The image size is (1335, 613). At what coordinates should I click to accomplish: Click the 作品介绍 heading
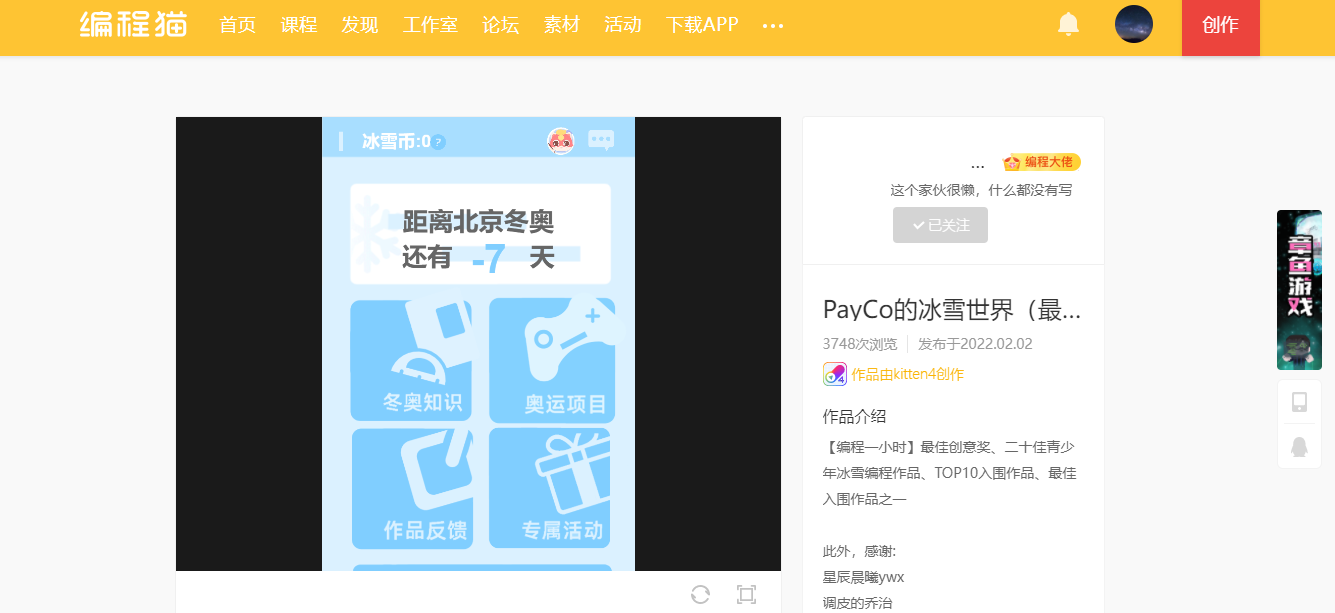(x=855, y=416)
